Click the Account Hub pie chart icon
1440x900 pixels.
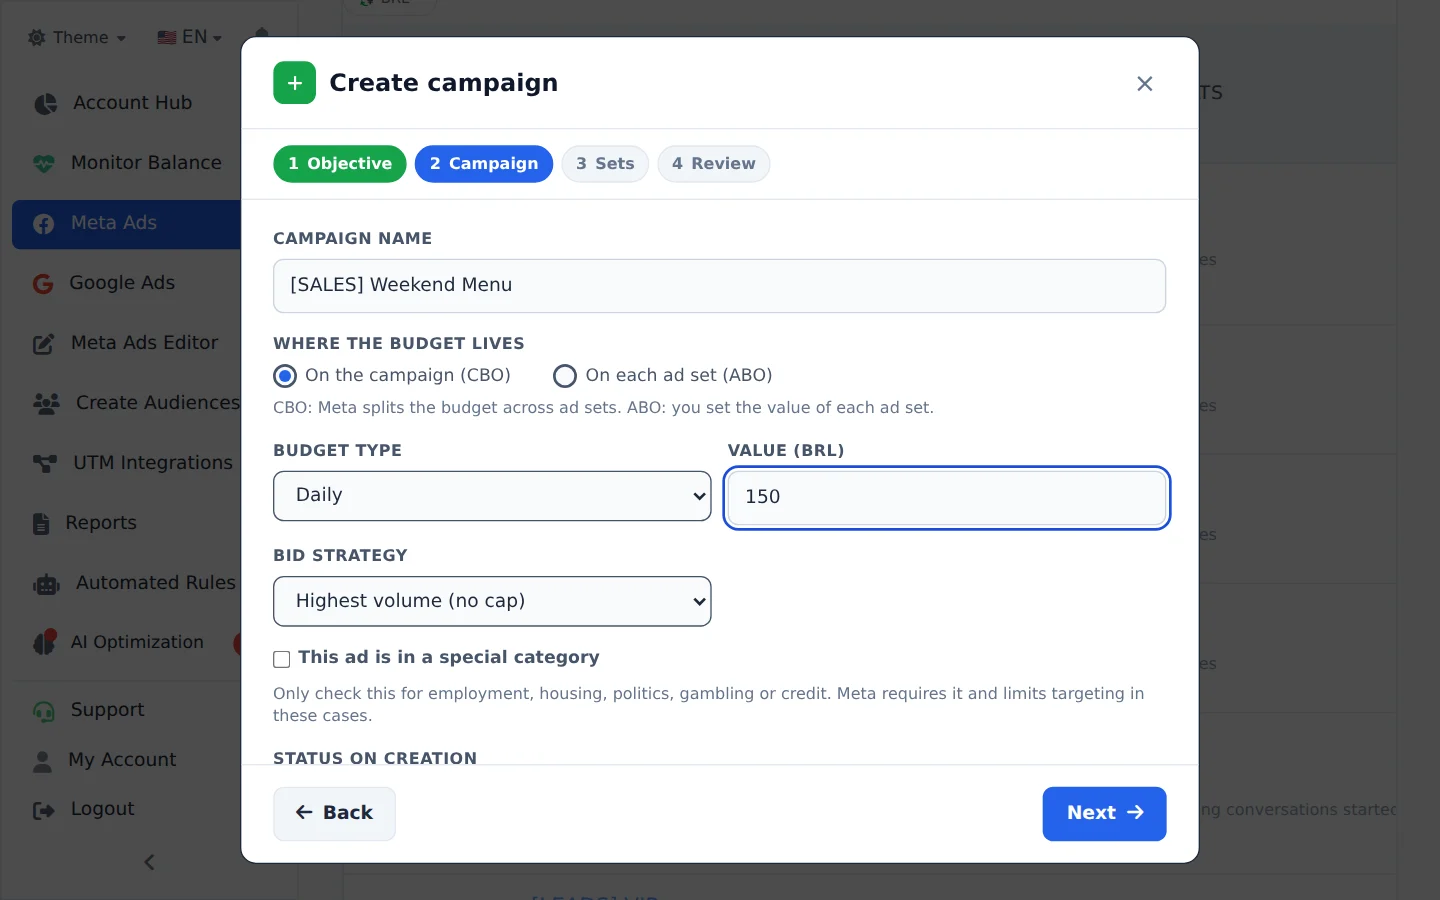[46, 103]
